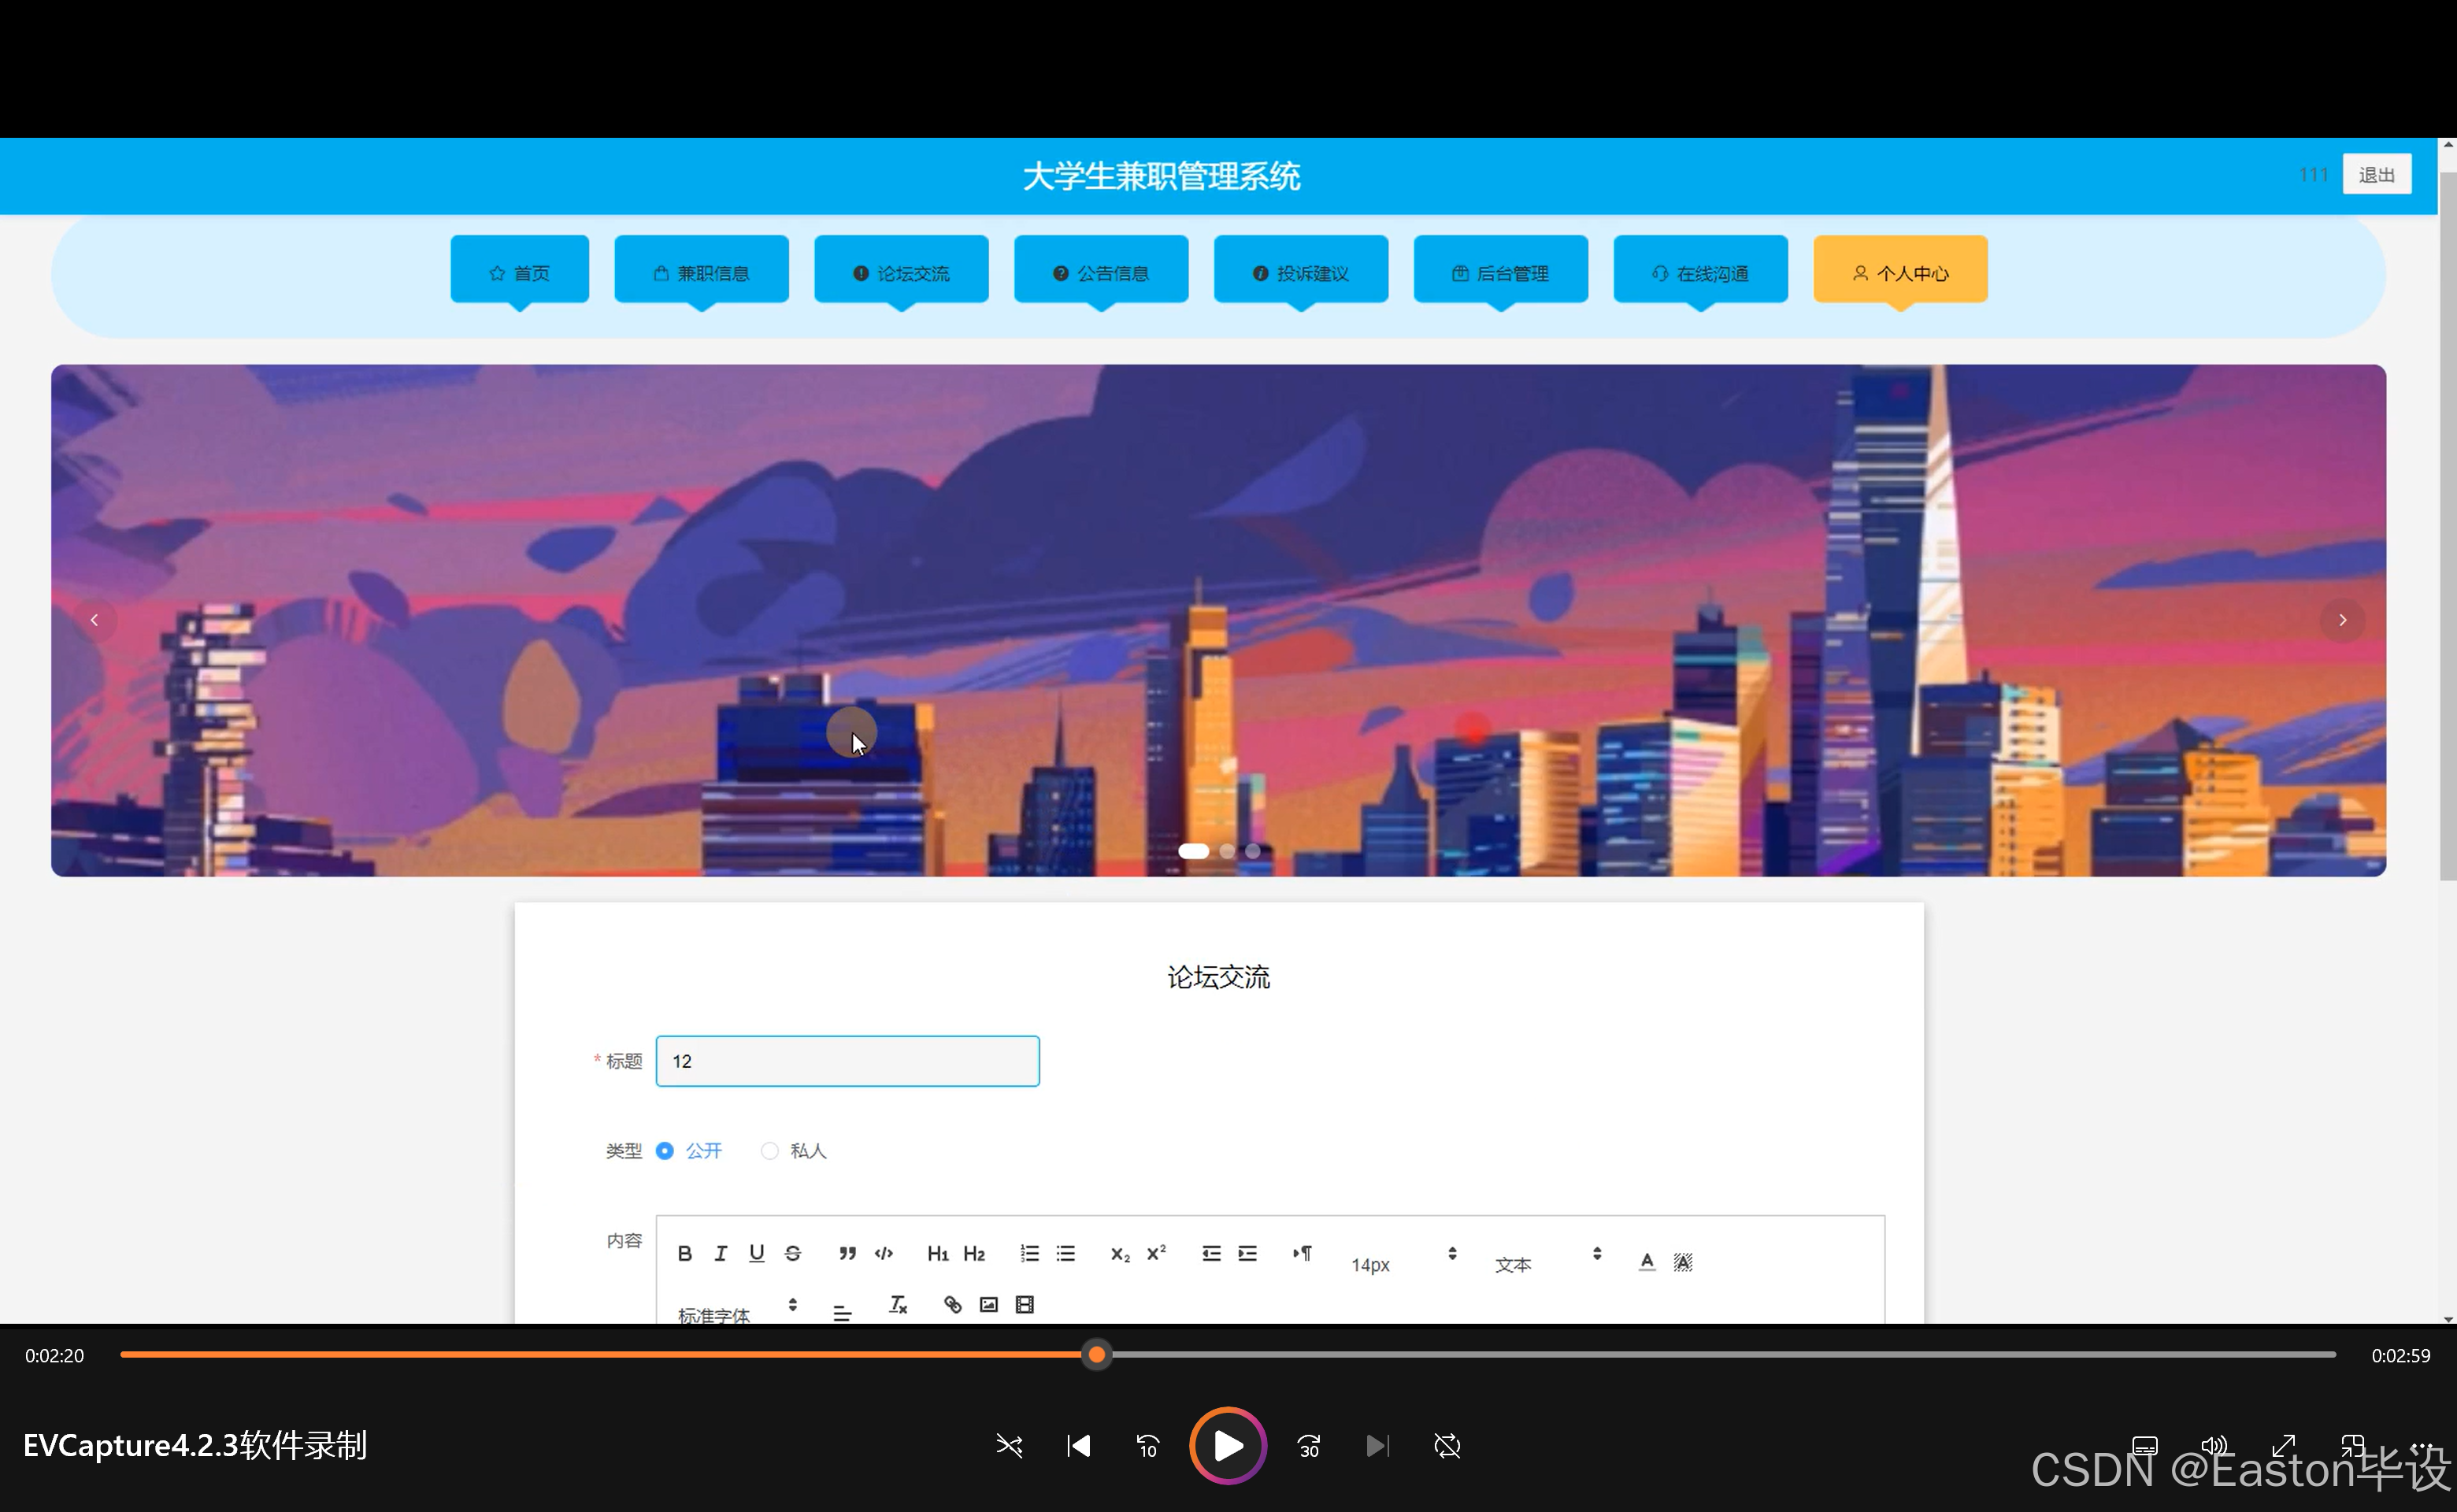Screen dimensions: 2457x1512
Task: Clear text formatting with Tx icon
Action: coord(898,1304)
